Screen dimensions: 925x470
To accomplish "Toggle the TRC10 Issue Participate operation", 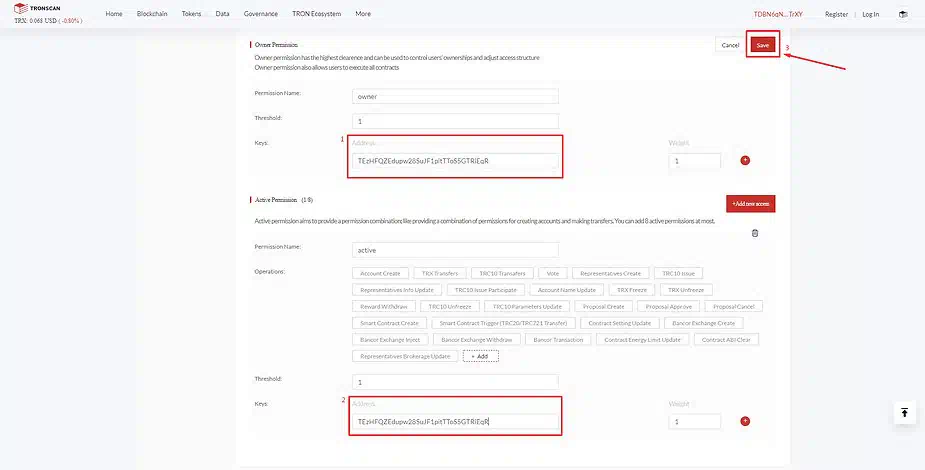I will coord(486,290).
